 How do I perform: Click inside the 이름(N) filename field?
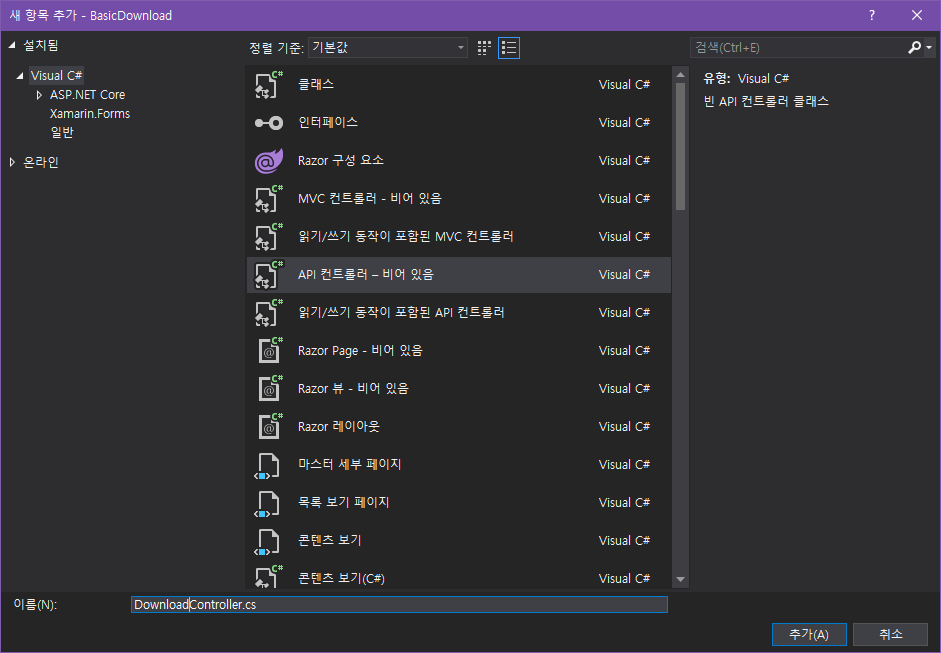click(400, 604)
